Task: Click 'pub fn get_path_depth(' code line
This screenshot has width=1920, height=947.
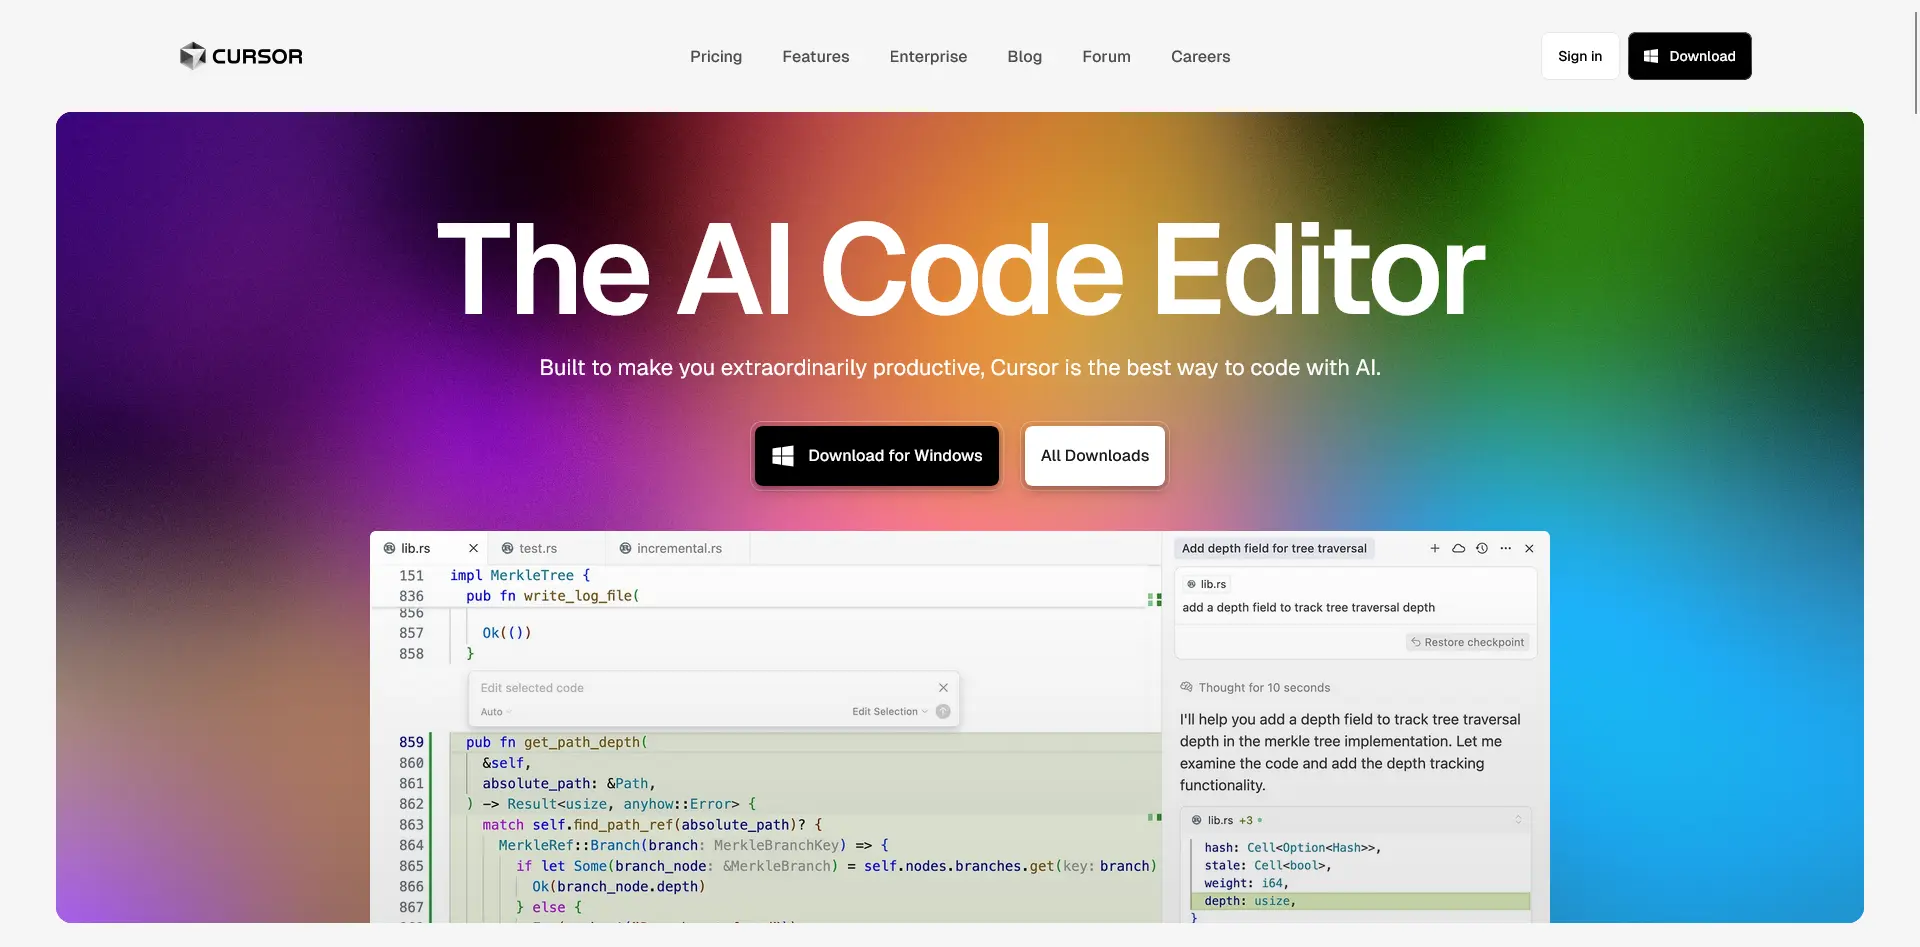Action: [556, 742]
